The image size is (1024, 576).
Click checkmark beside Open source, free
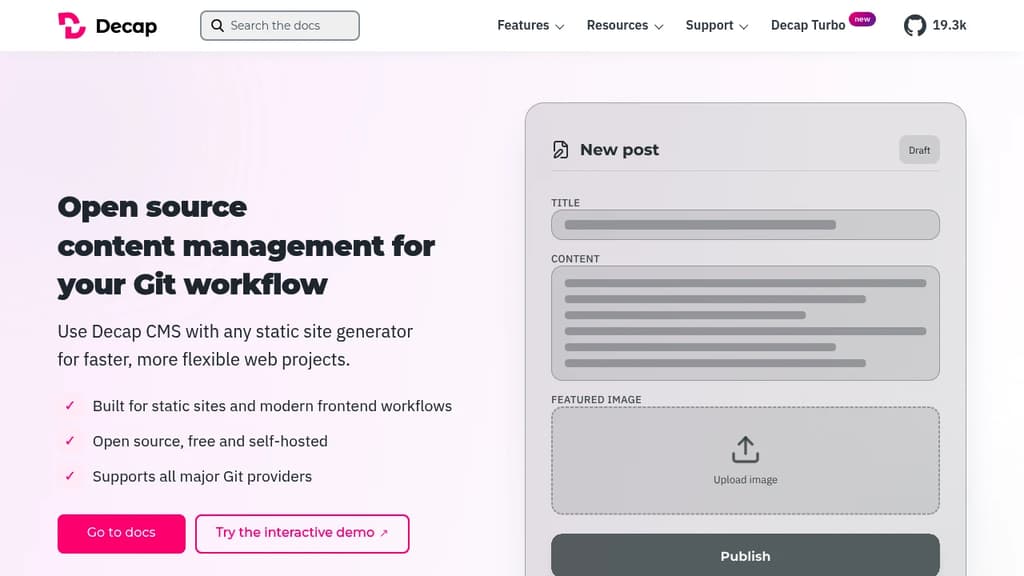70,441
